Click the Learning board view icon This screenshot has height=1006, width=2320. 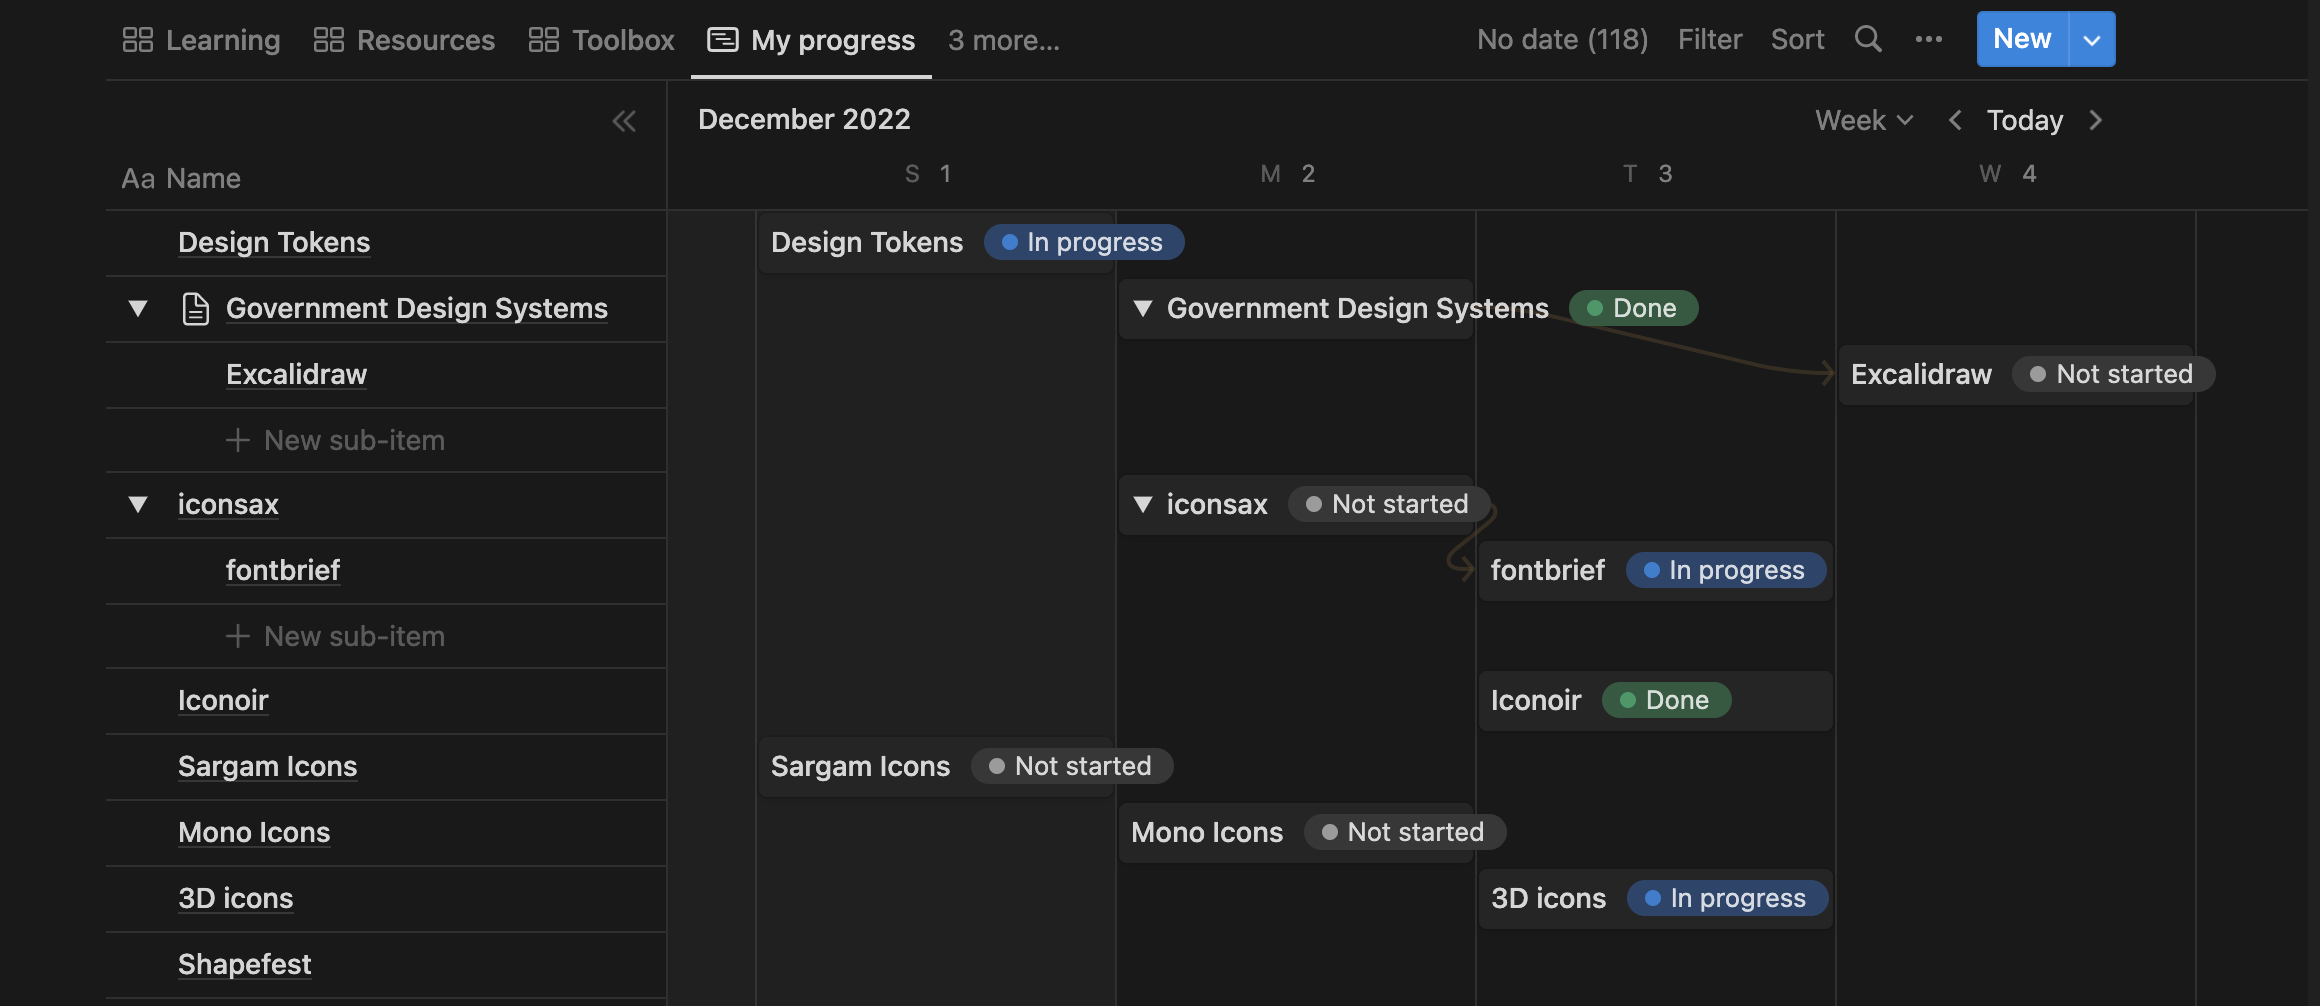pos(138,40)
